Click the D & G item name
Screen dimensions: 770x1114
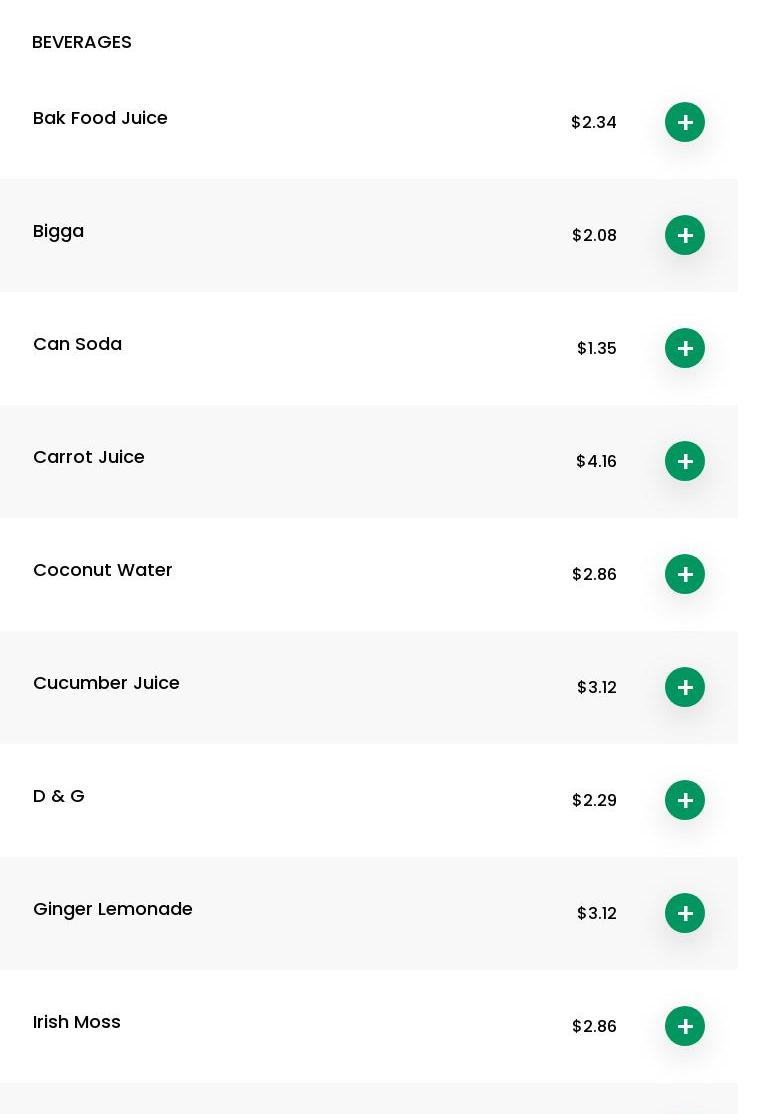[x=59, y=796]
